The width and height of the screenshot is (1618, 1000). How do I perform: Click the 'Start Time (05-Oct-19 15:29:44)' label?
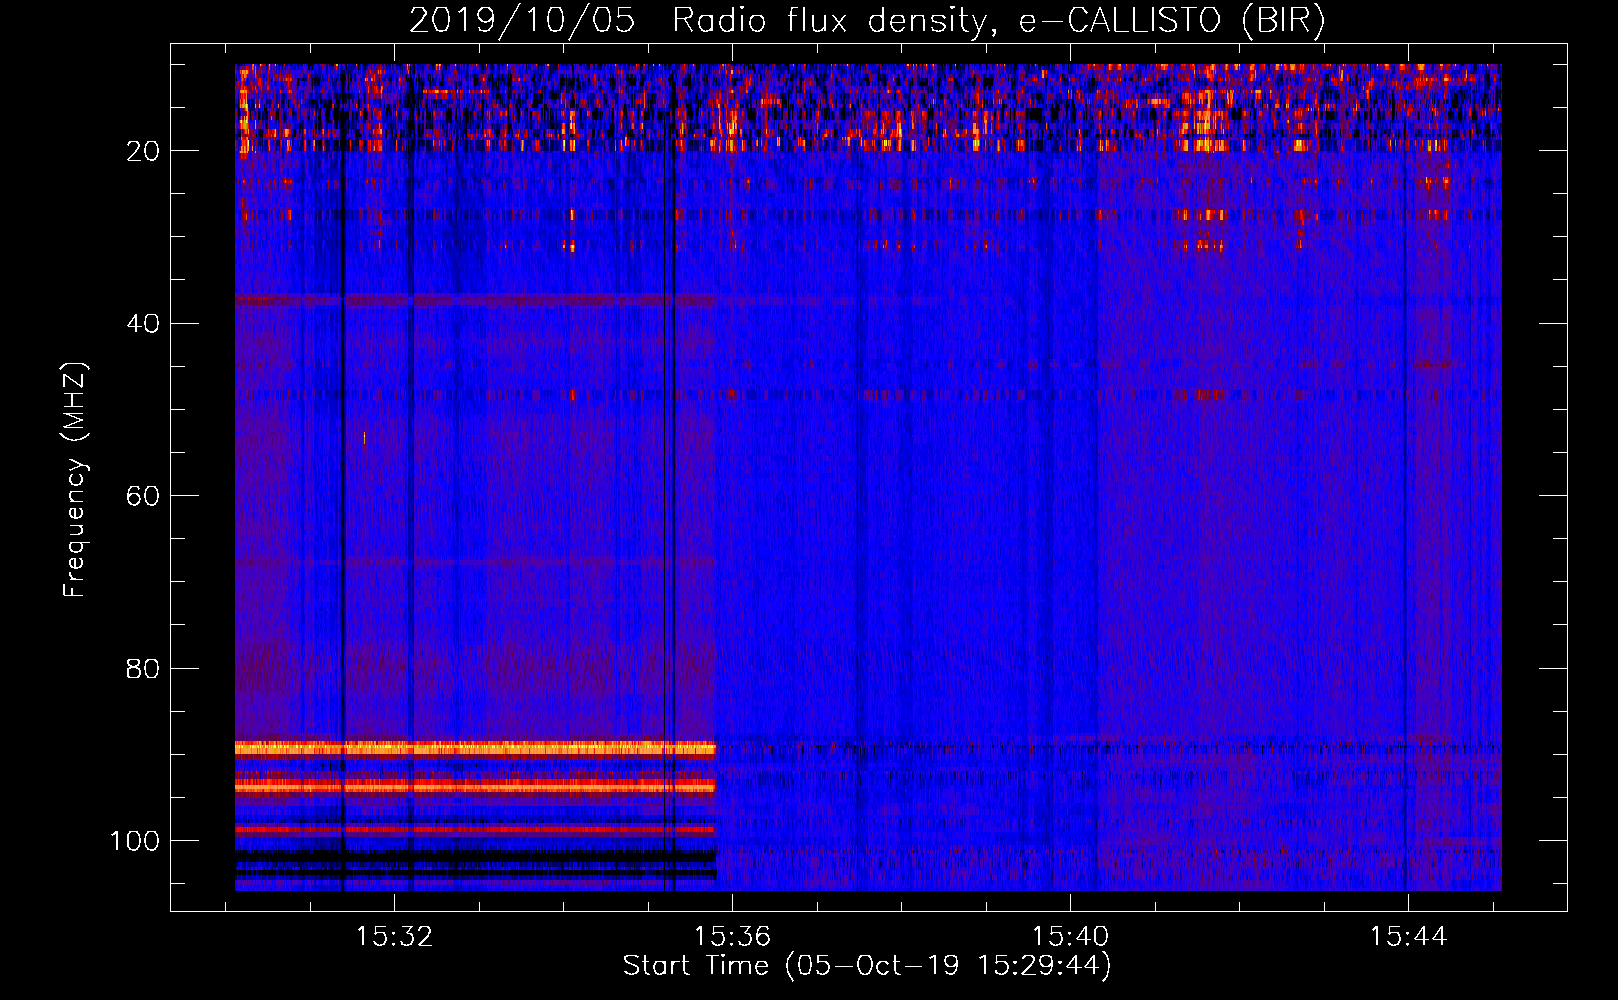(867, 966)
